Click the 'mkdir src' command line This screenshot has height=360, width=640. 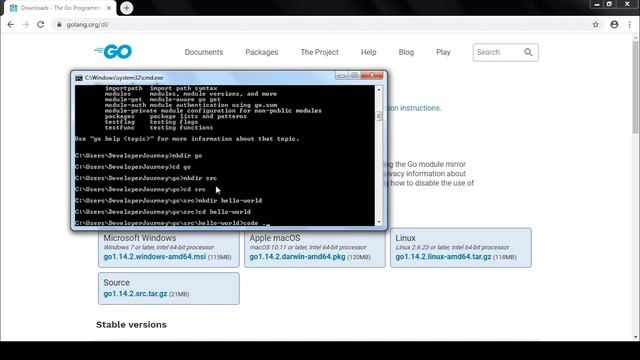[146, 178]
